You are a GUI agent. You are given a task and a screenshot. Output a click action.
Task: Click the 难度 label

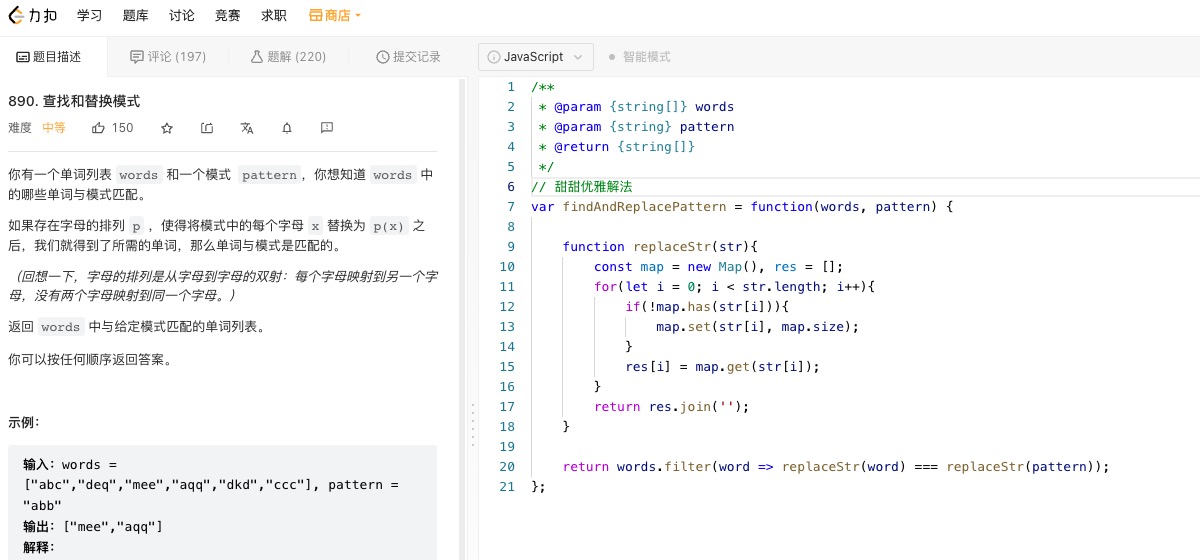point(20,128)
